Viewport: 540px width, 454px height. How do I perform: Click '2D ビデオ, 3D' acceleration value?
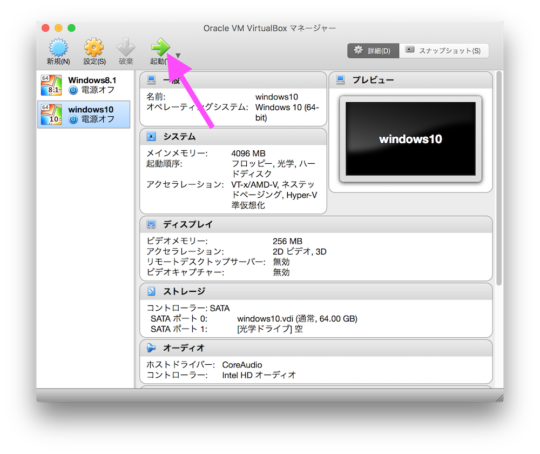click(x=300, y=251)
